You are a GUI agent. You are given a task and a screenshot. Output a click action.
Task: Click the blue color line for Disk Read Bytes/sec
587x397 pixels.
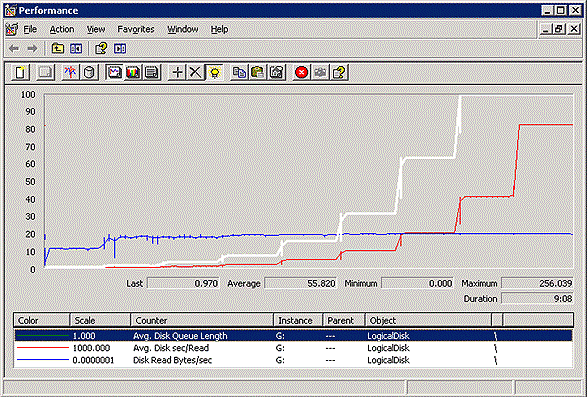coord(43,360)
